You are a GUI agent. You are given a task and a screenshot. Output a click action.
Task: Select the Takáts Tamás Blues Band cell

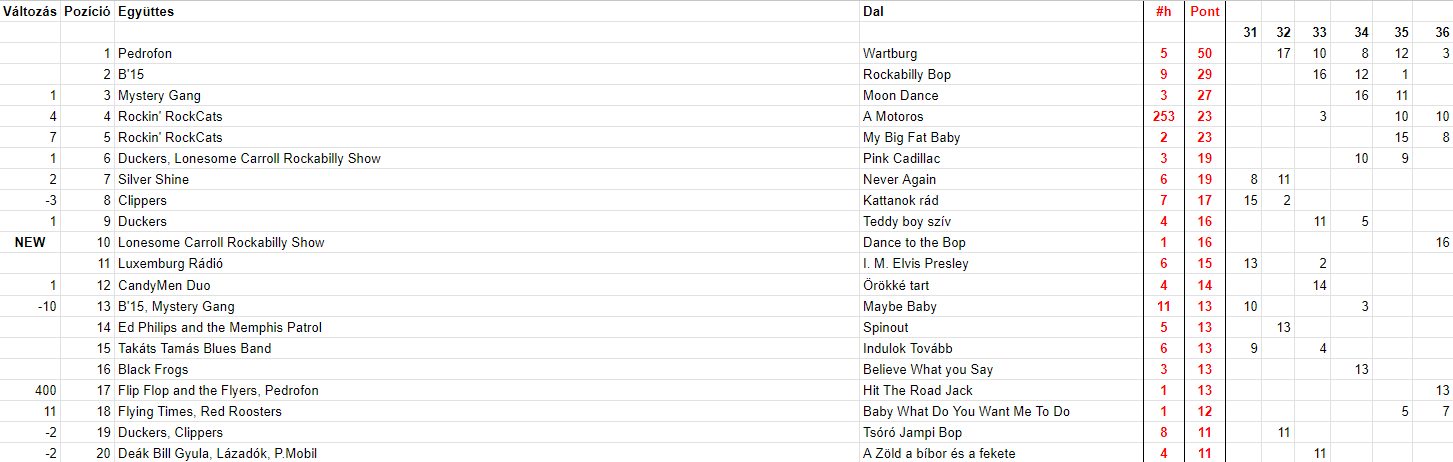tap(487, 348)
